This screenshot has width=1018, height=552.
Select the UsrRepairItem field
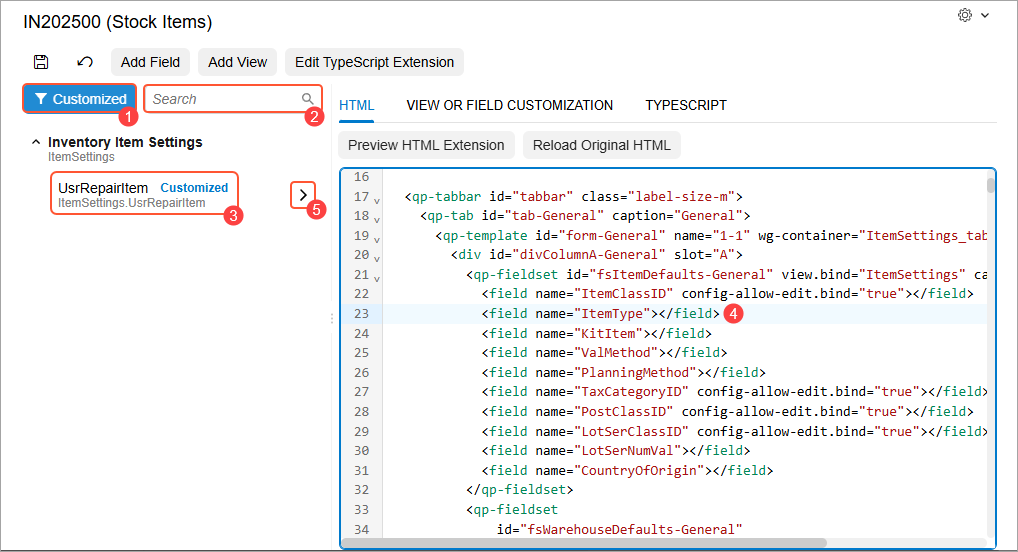pyautogui.click(x=144, y=194)
